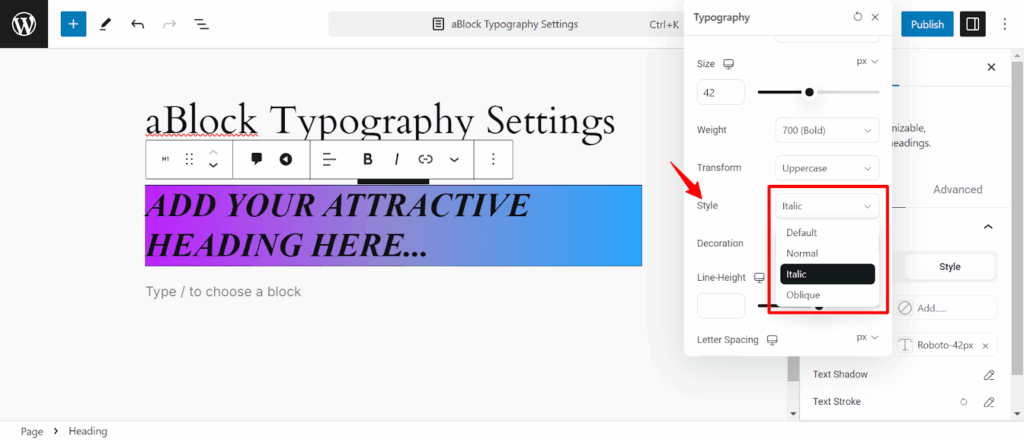
Task: Edit Text Shadow pencil icon
Action: [989, 375]
